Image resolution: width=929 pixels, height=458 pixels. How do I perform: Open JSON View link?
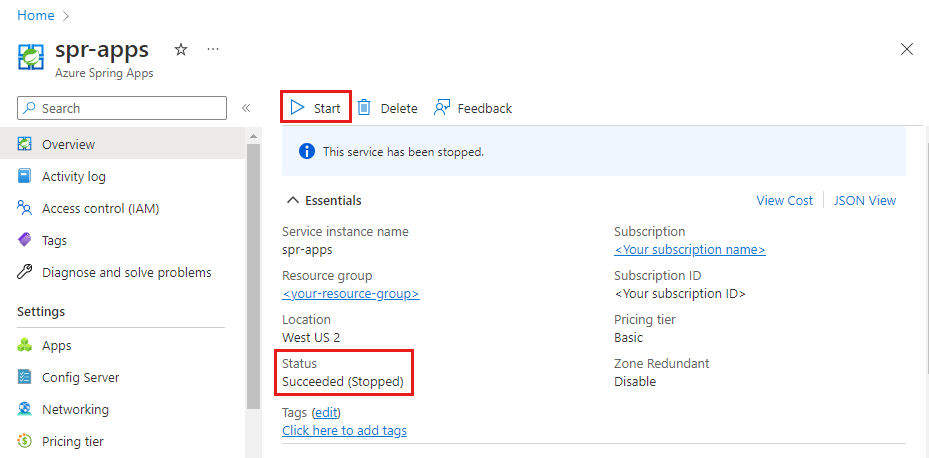click(864, 200)
